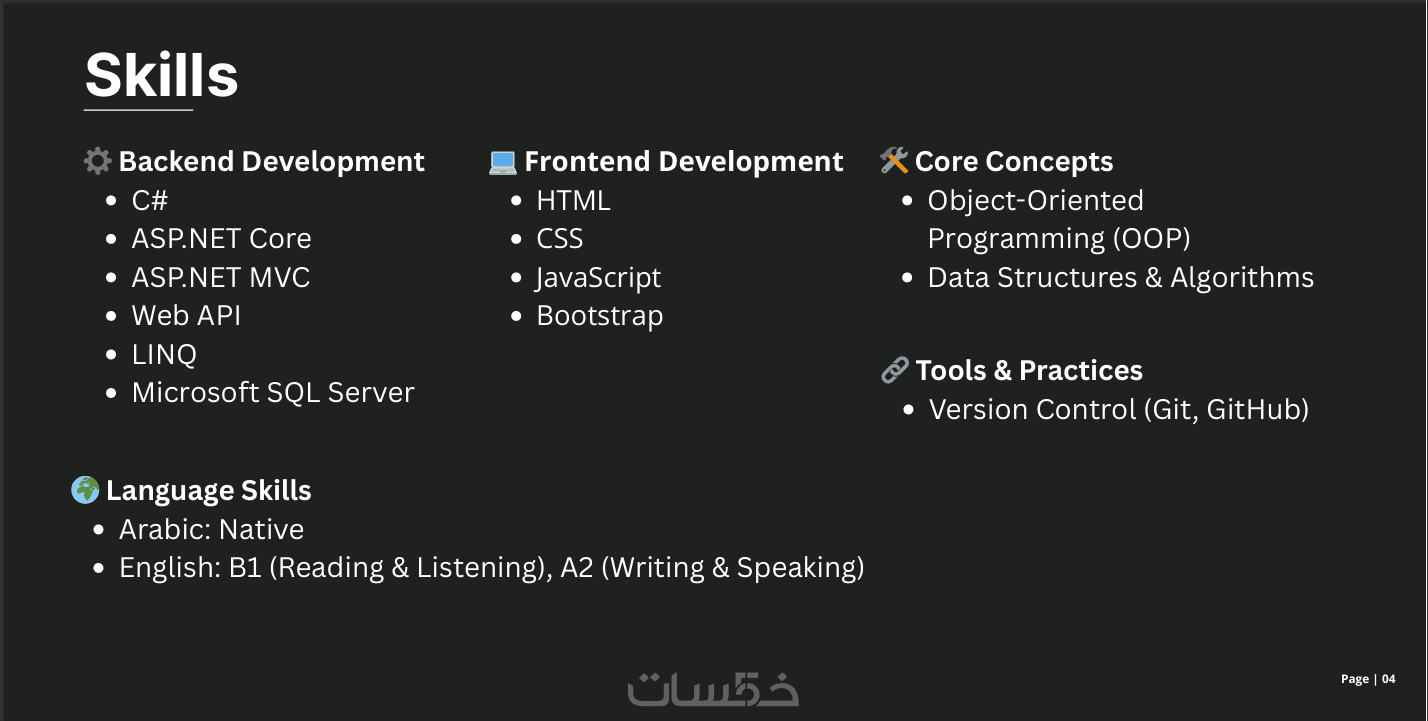Click the Skills page title
Viewport: 1428px width, 721px height.
[x=161, y=75]
